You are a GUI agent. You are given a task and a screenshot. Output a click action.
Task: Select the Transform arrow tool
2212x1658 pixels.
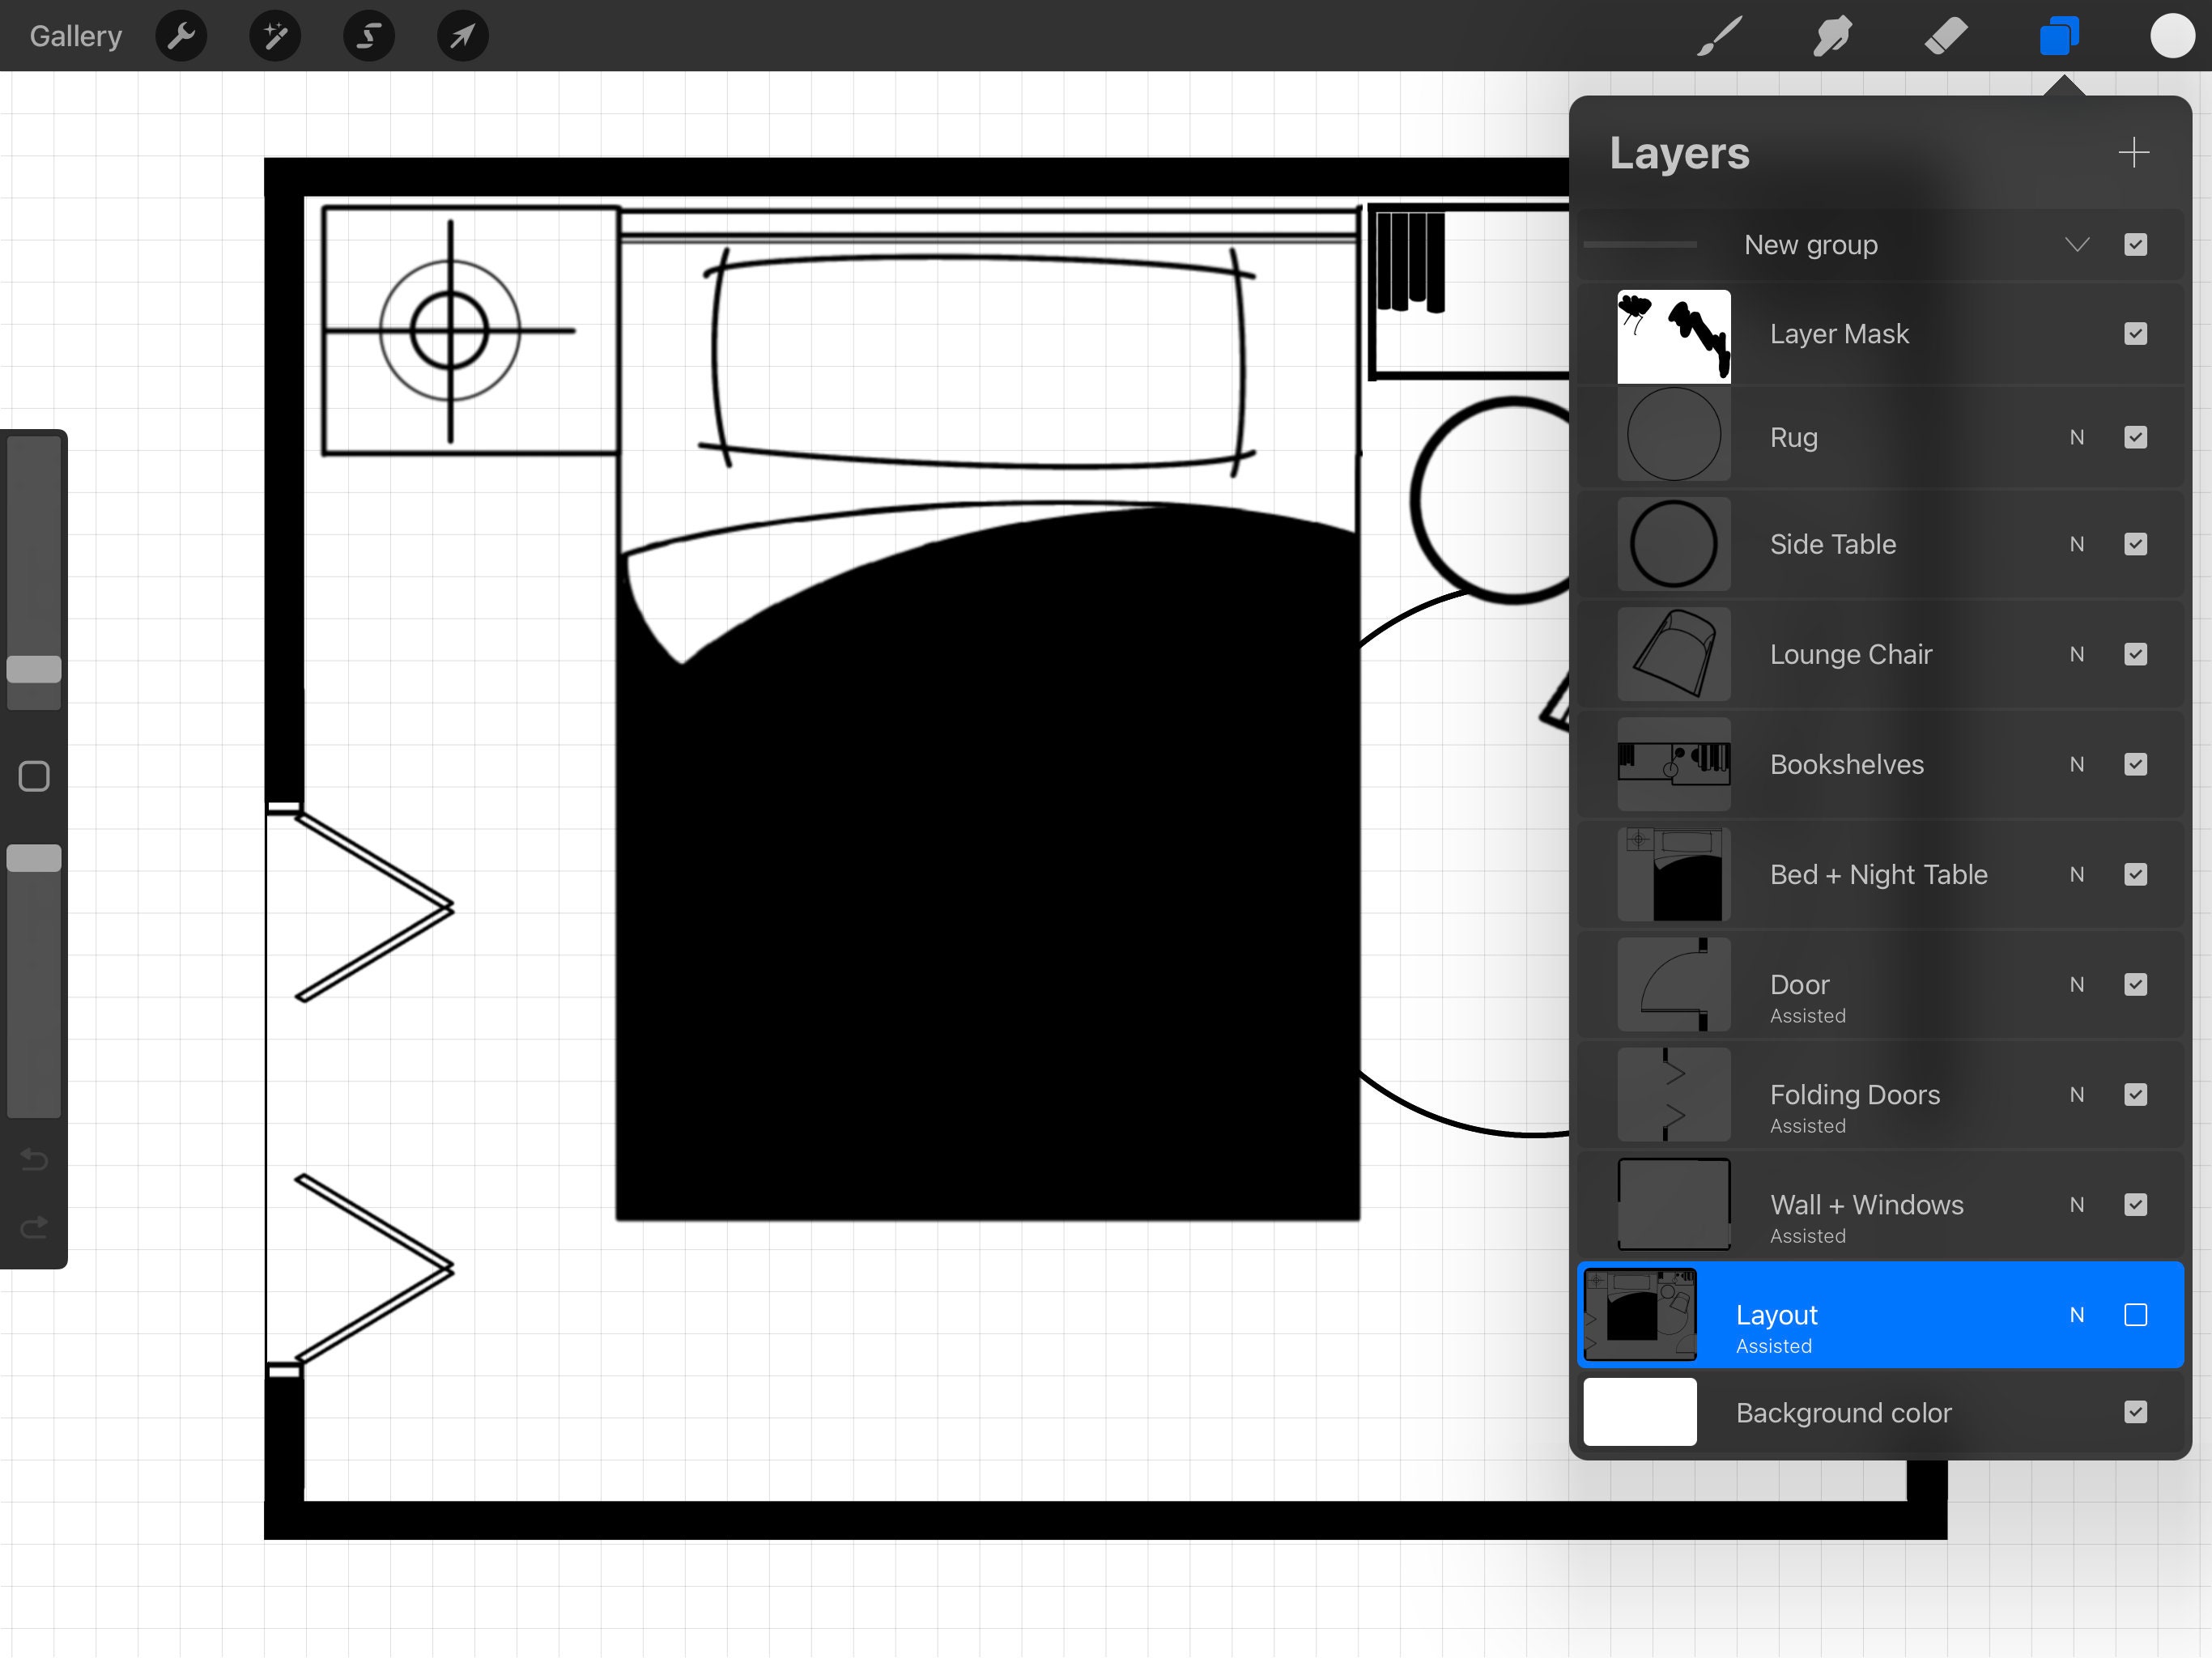click(x=461, y=36)
